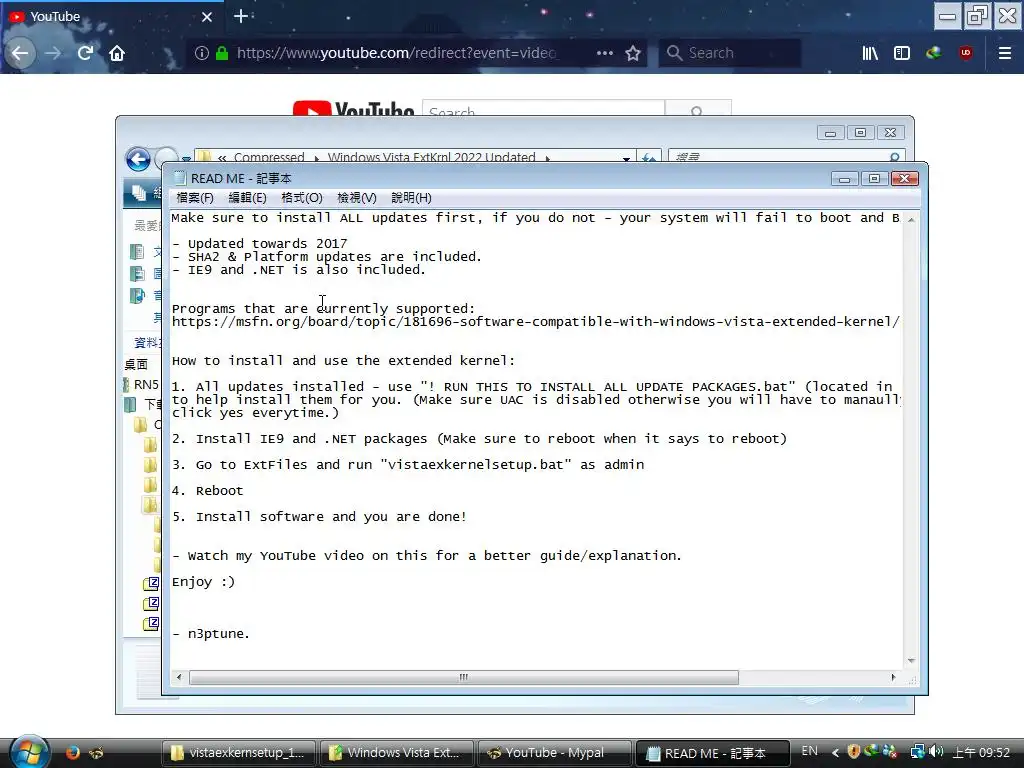Screen dimensions: 1024x768
Task: Open the 格式(O) menu in Notepad
Action: point(302,198)
